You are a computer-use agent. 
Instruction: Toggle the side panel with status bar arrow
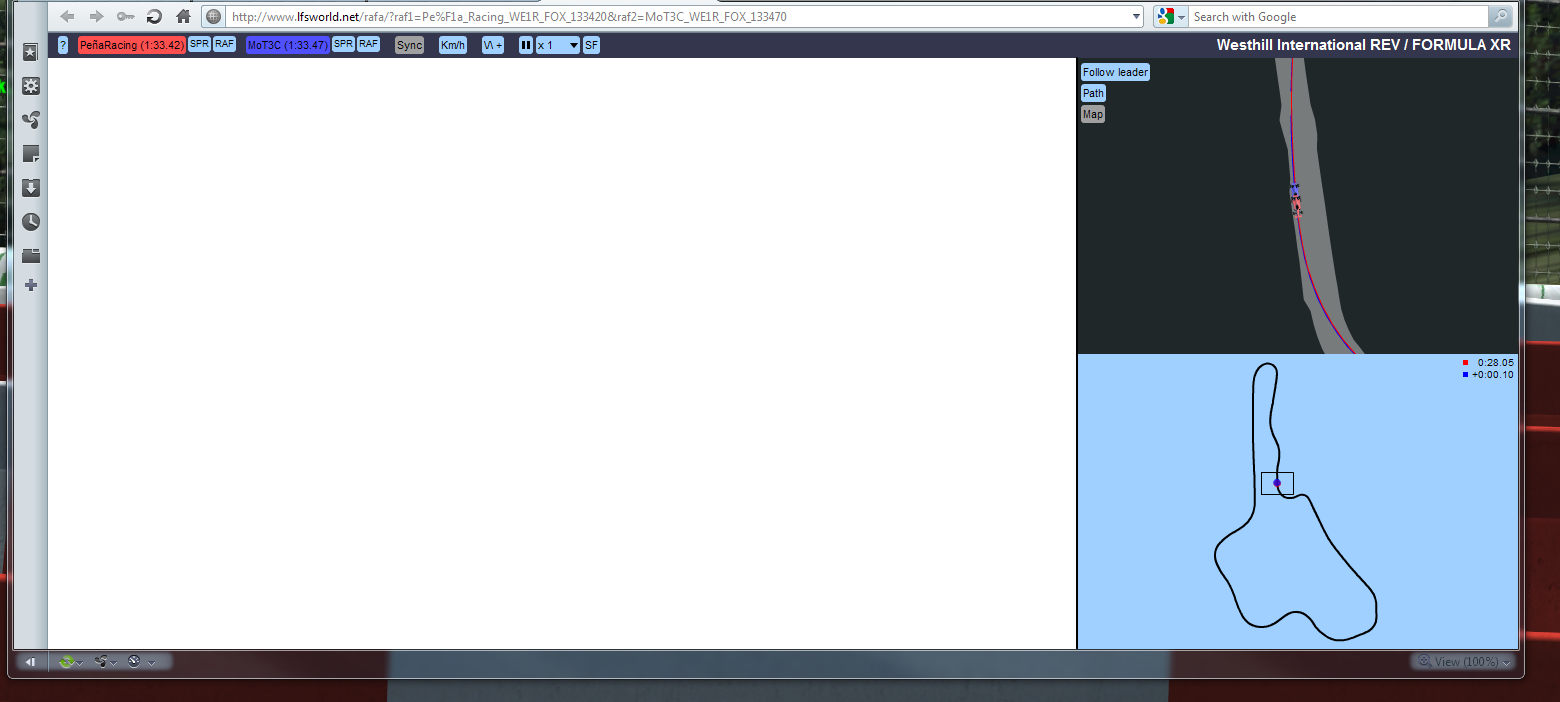tap(30, 661)
